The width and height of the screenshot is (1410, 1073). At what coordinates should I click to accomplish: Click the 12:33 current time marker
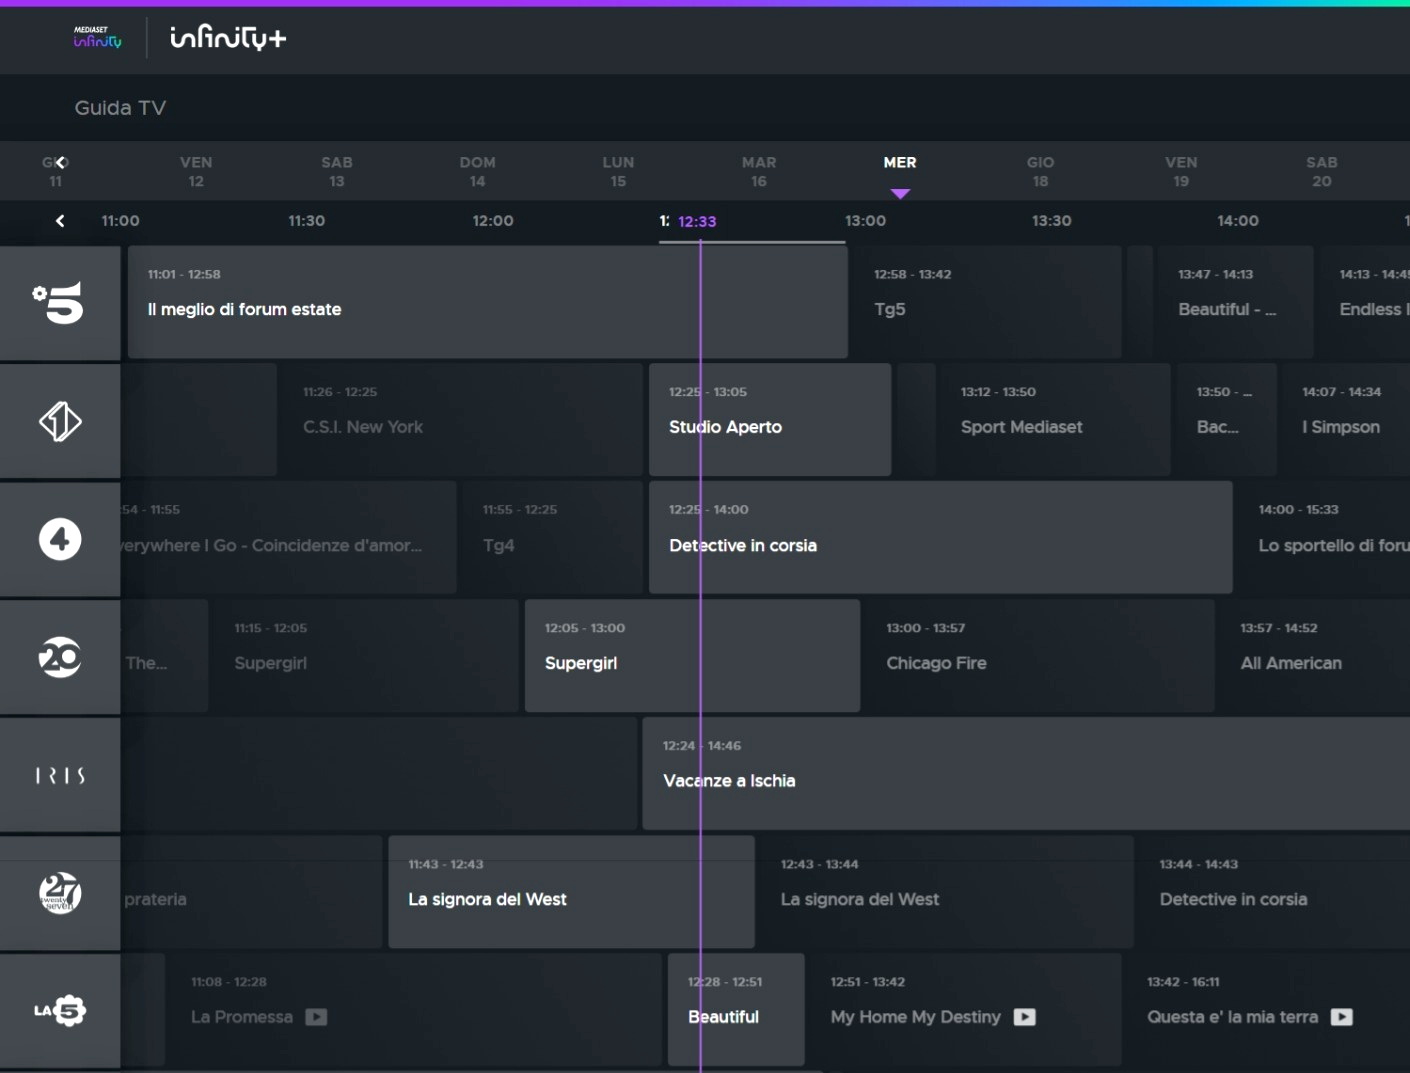click(x=697, y=221)
